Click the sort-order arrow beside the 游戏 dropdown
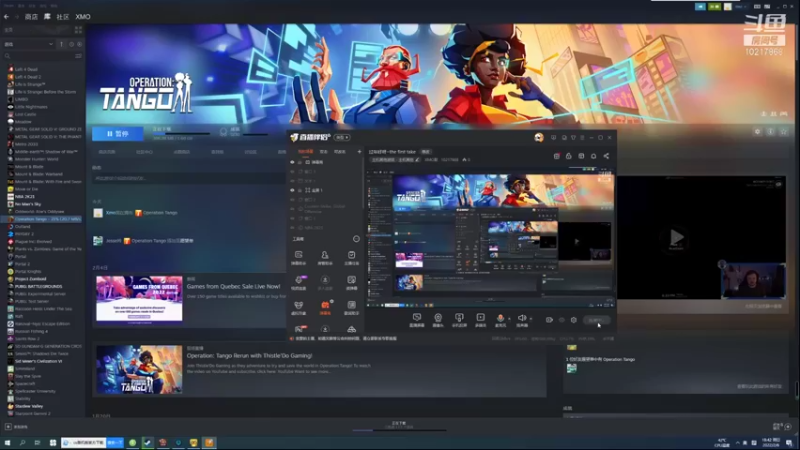The image size is (800, 450). coord(61,44)
